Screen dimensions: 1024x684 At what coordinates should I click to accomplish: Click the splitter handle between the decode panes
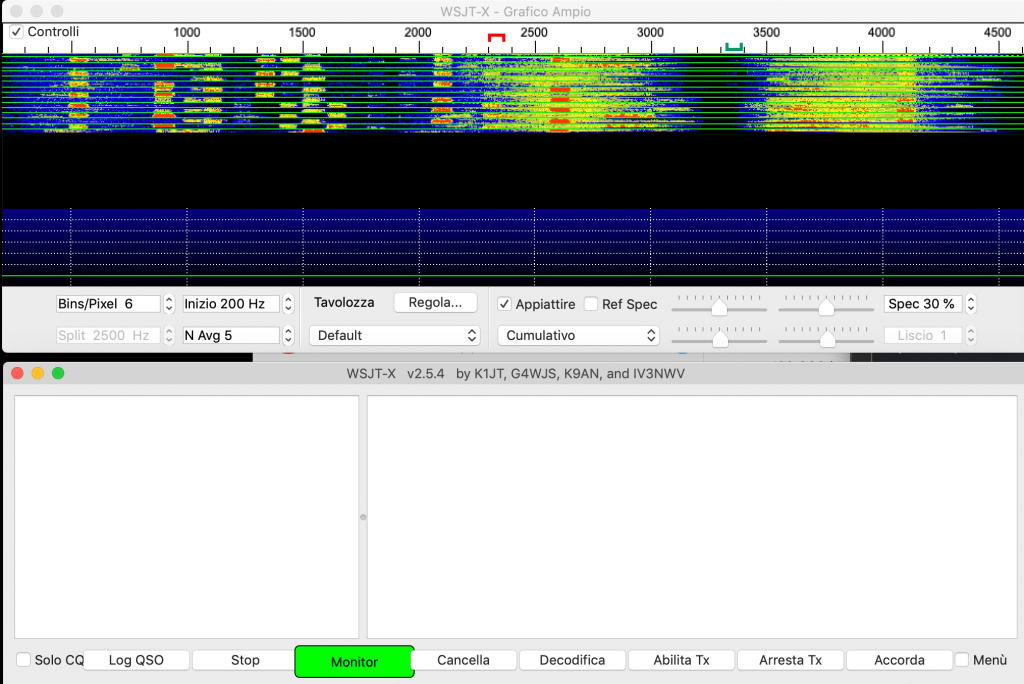(x=363, y=517)
